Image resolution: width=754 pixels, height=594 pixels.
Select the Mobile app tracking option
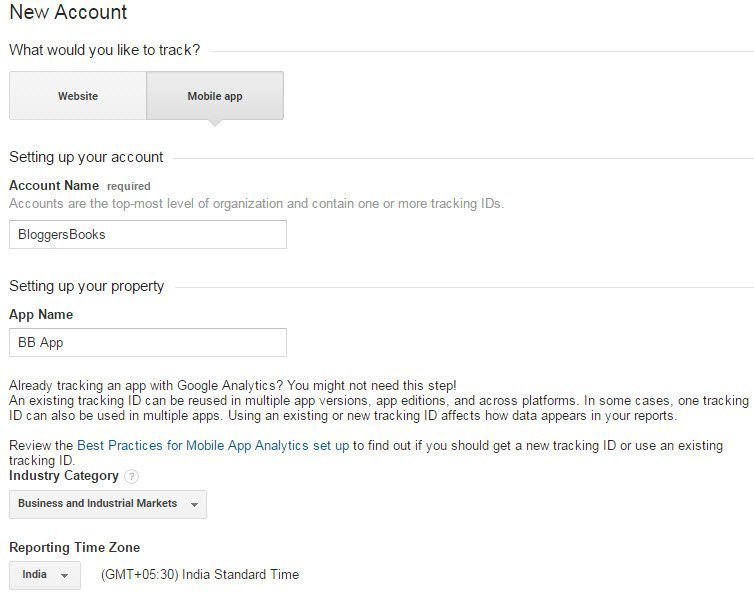[215, 95]
